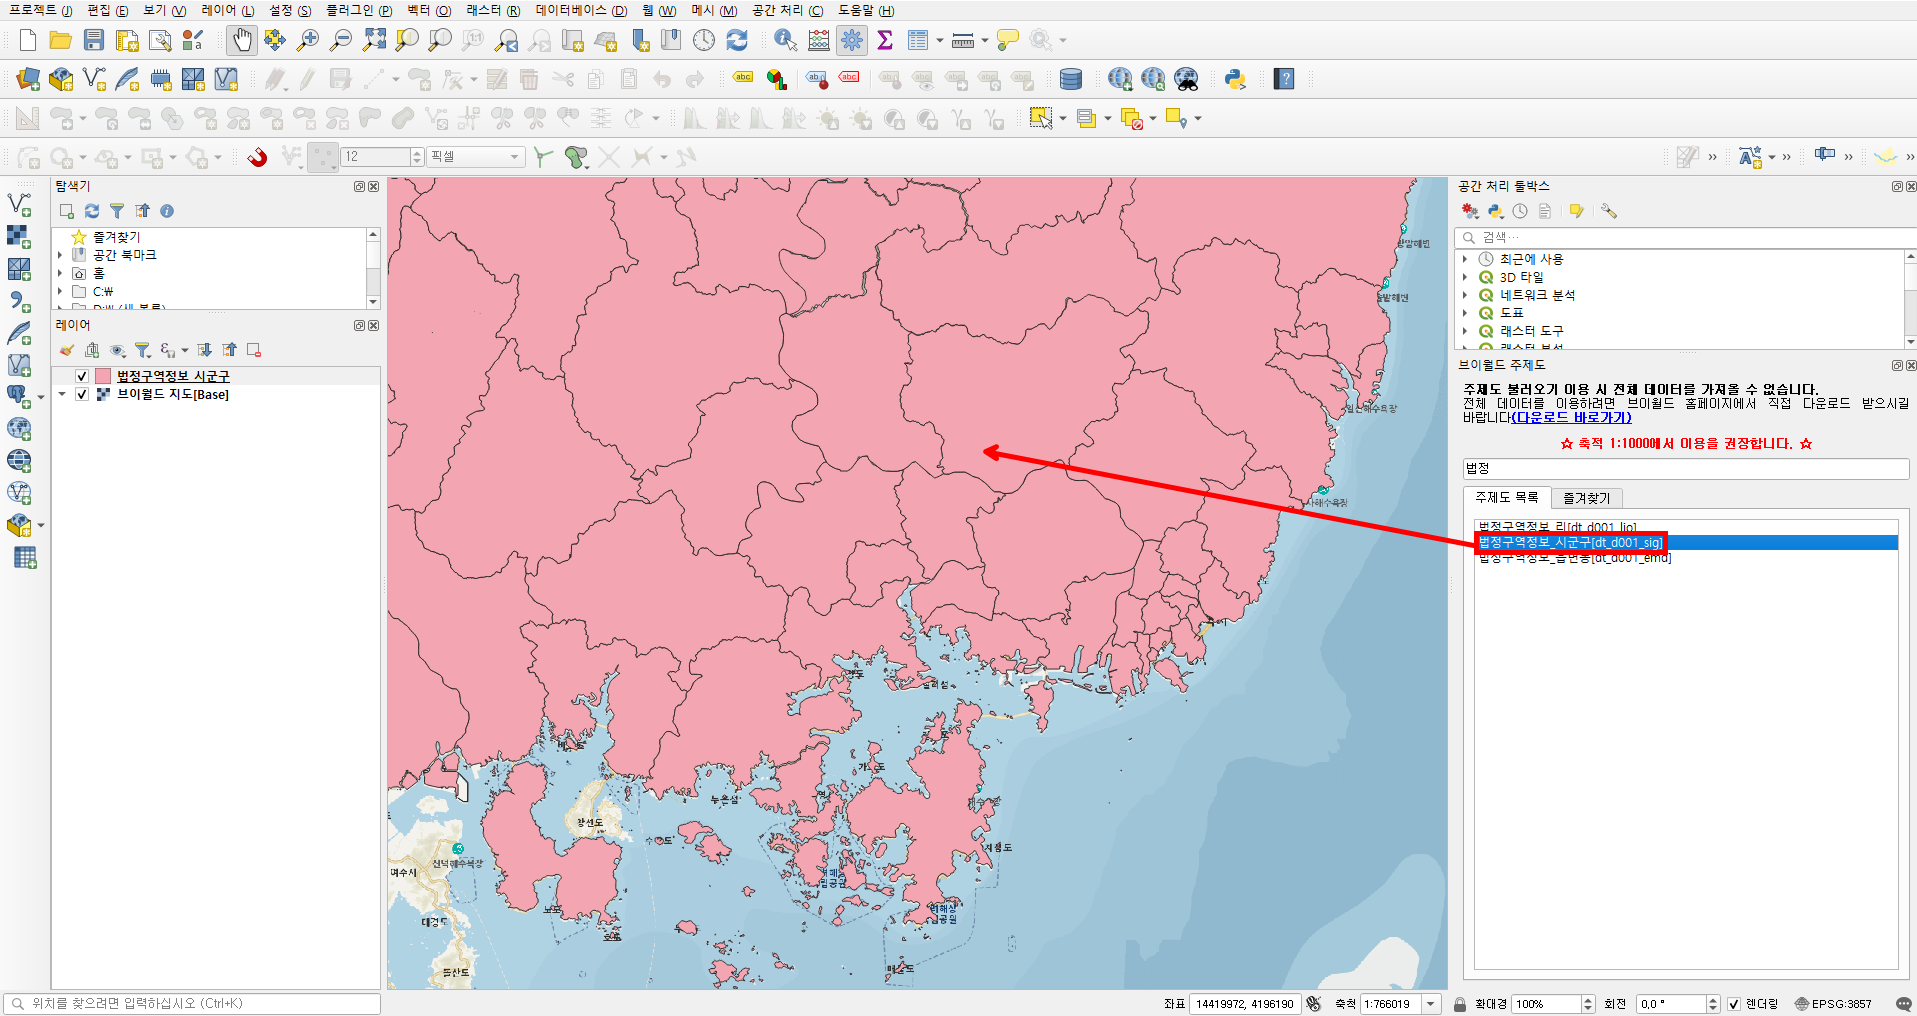Save the project
The height and width of the screenshot is (1016, 1917).
point(94,40)
